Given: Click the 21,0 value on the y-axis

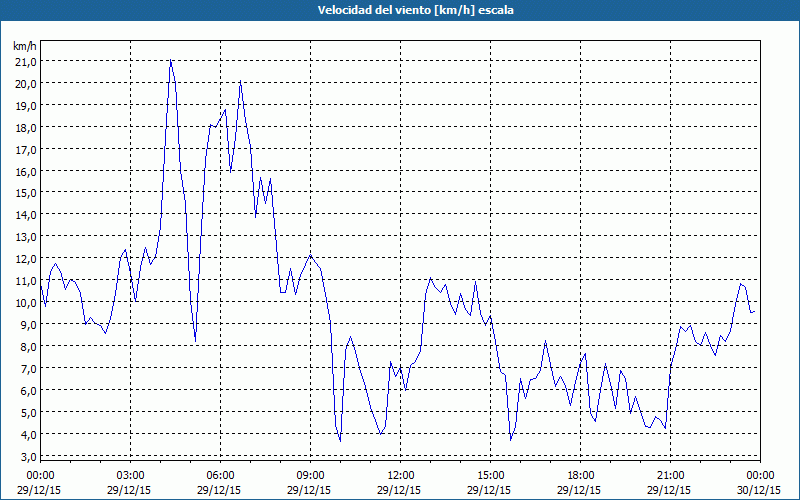Looking at the screenshot, I should pos(26,62).
